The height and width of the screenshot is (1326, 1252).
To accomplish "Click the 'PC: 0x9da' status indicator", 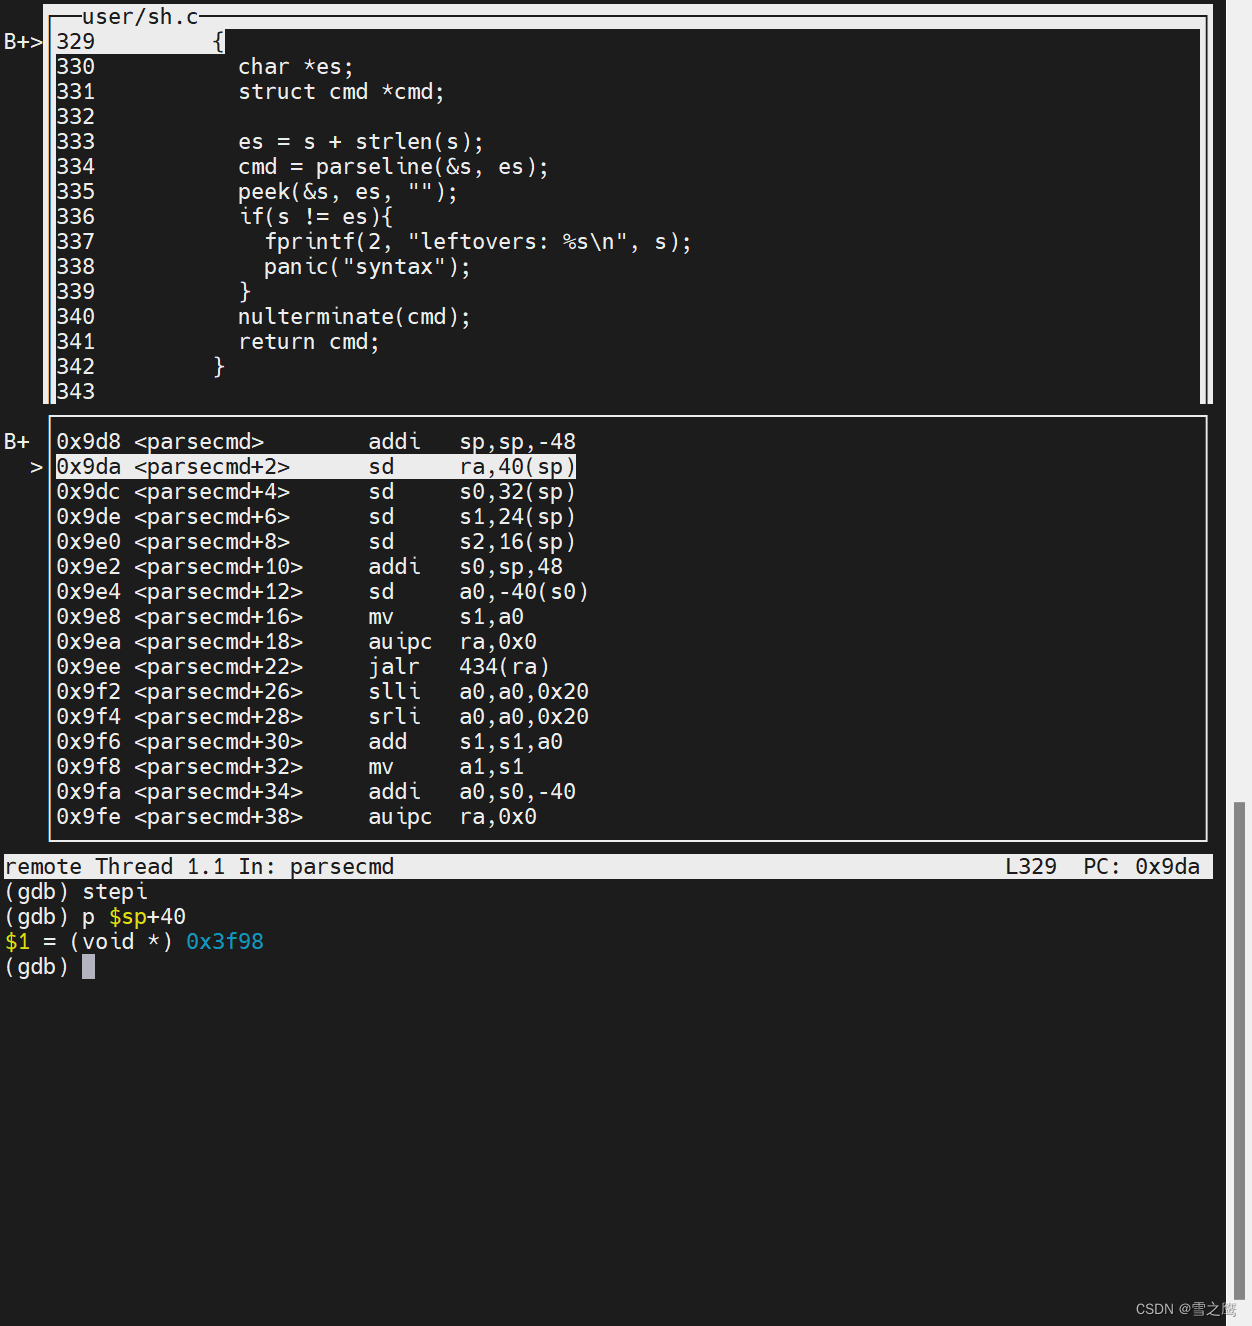I will tap(1141, 867).
